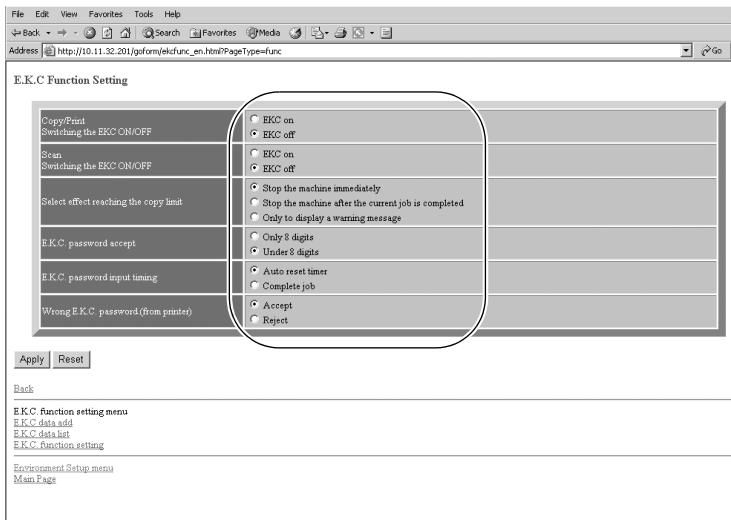Select Only 8 digits password option

pos(254,236)
